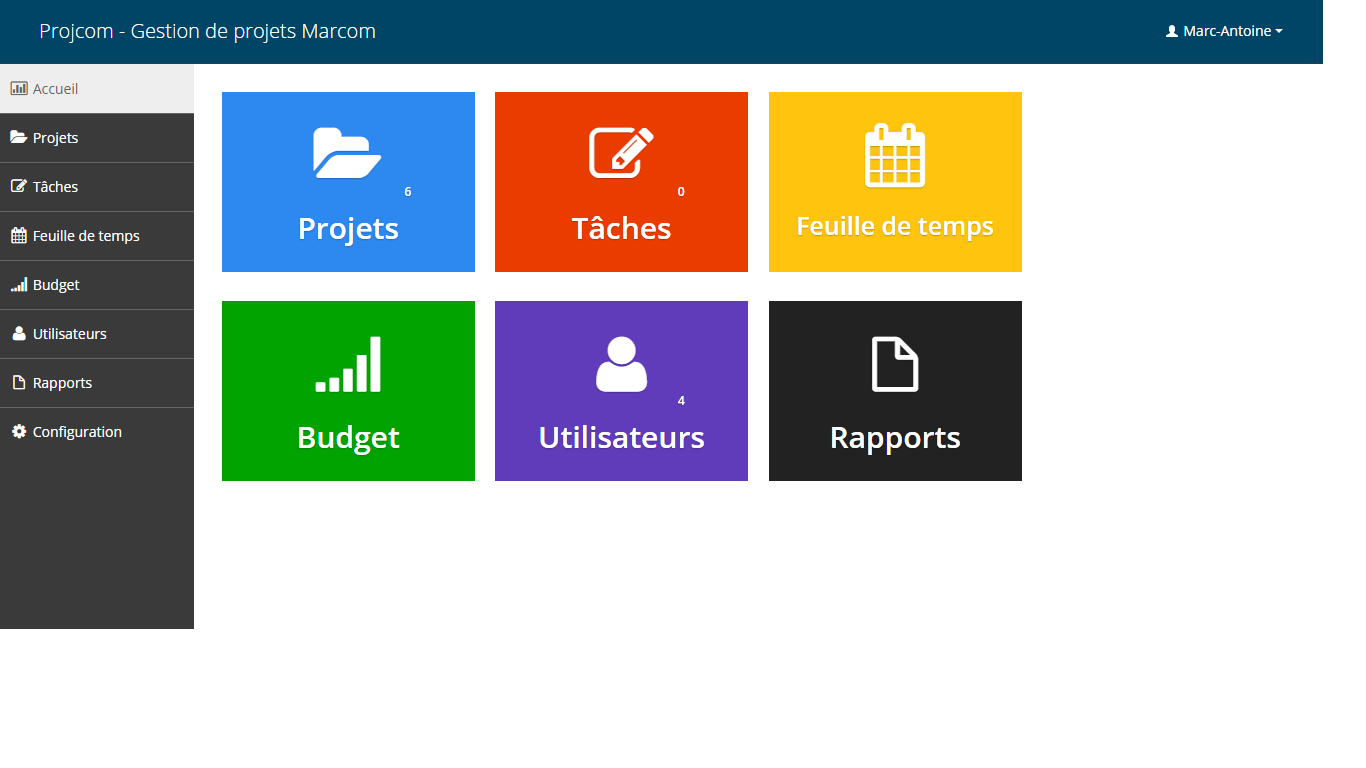Click the Tâches label on red tile
Screen dimensions: 1366x768
[621, 228]
